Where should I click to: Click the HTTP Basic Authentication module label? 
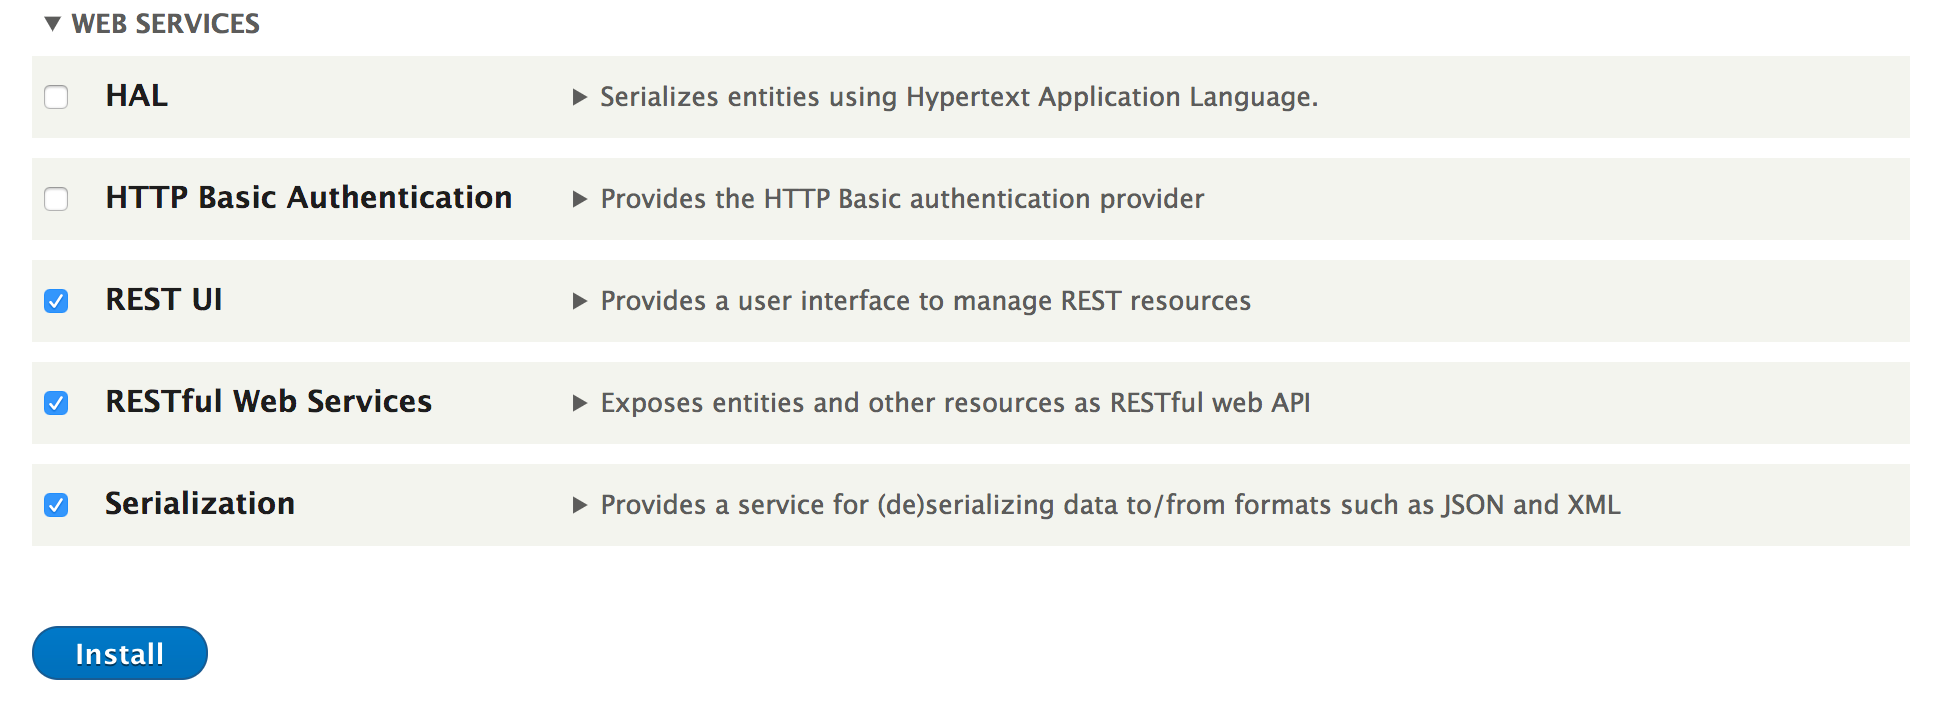308,198
